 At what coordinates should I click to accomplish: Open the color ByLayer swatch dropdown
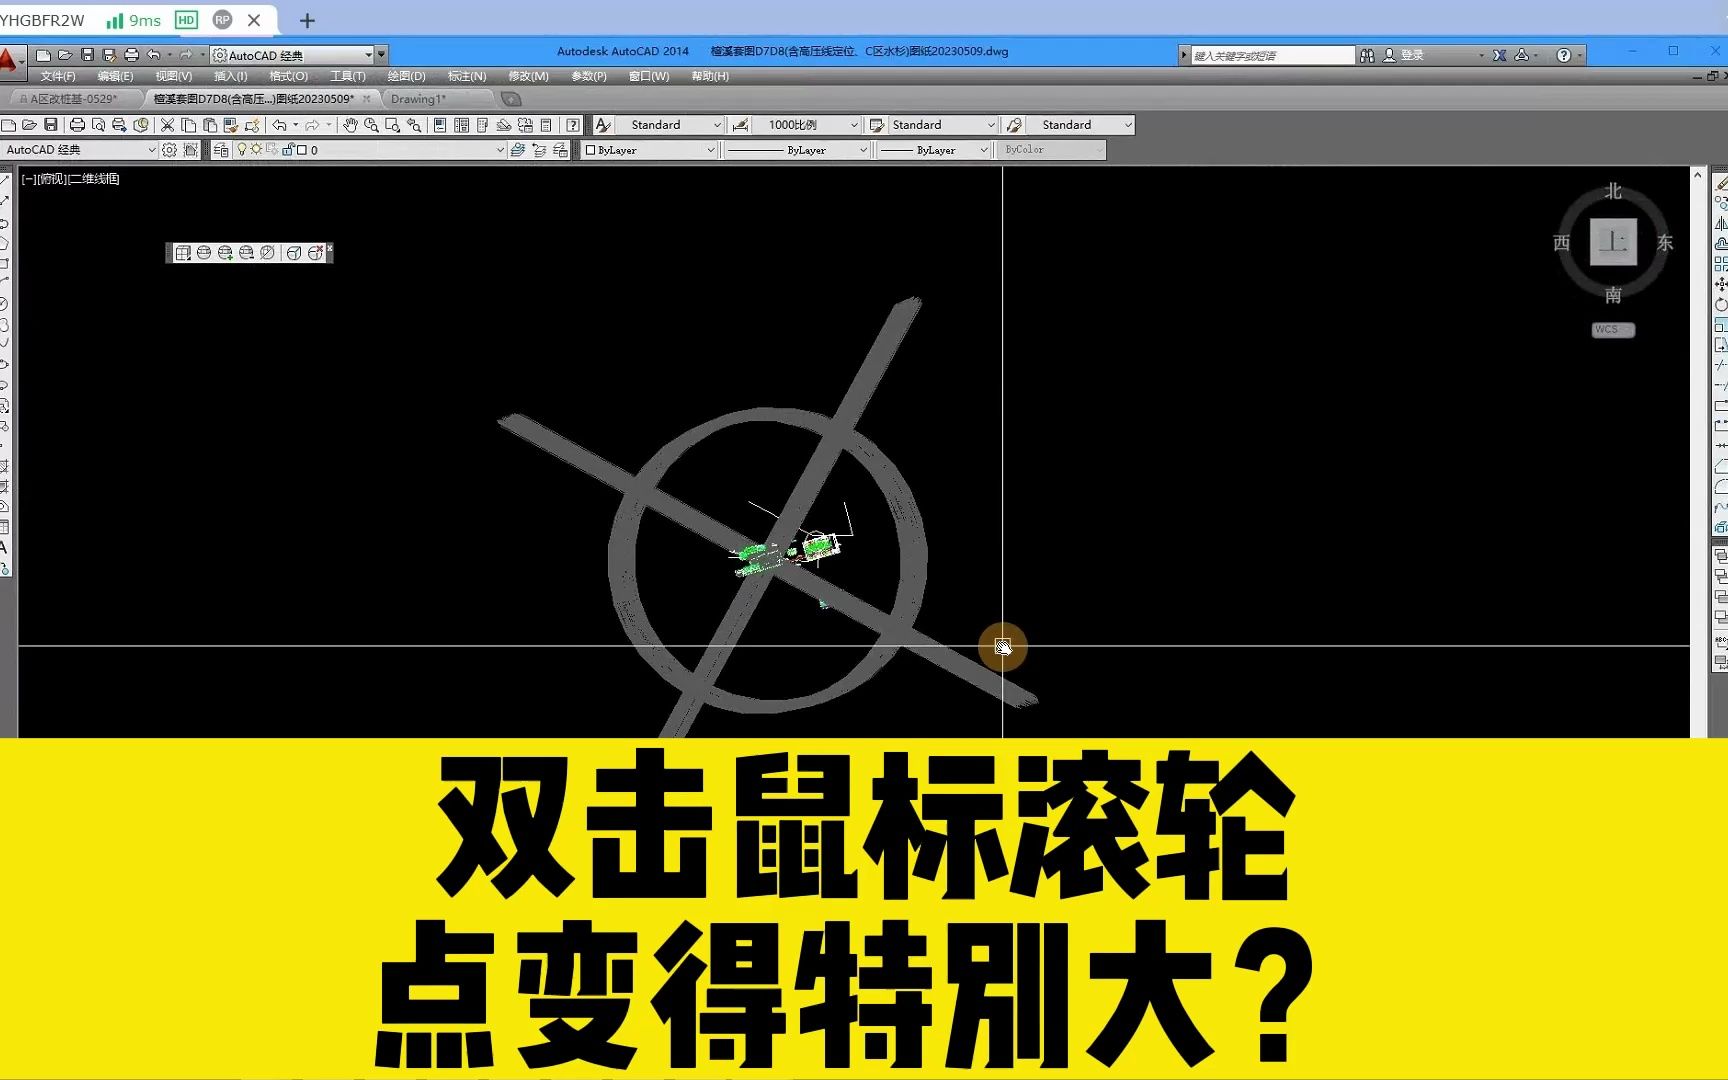click(x=713, y=150)
